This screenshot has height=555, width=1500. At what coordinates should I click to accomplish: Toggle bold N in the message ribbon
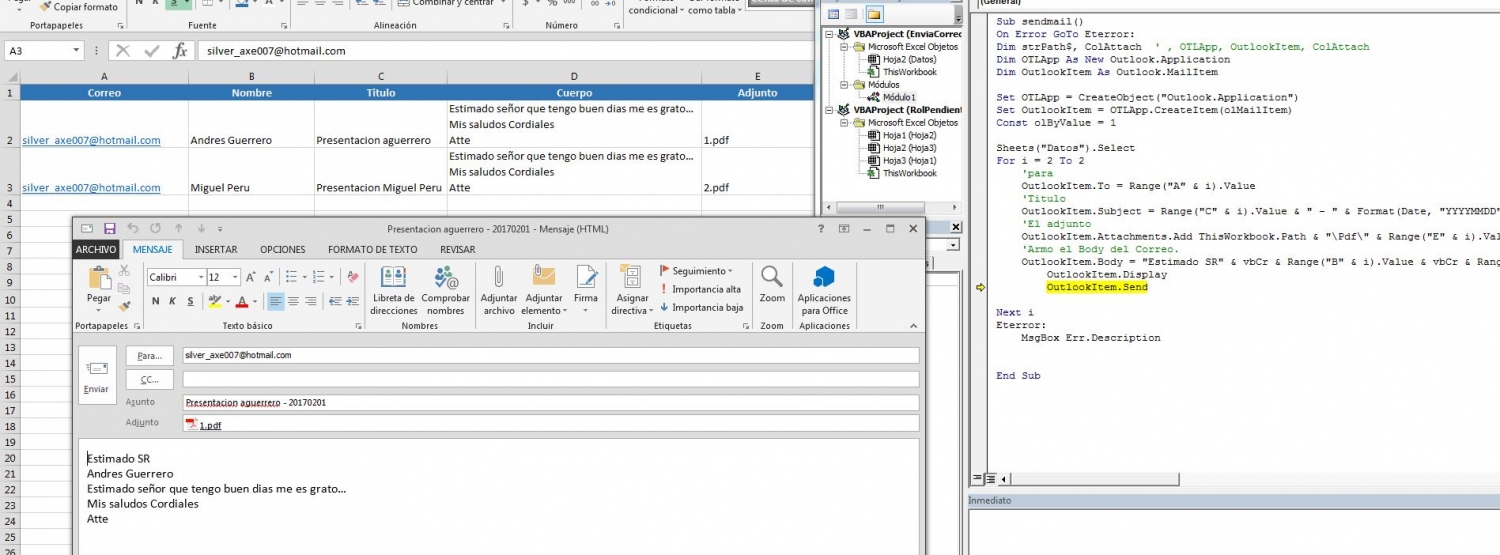[x=156, y=301]
